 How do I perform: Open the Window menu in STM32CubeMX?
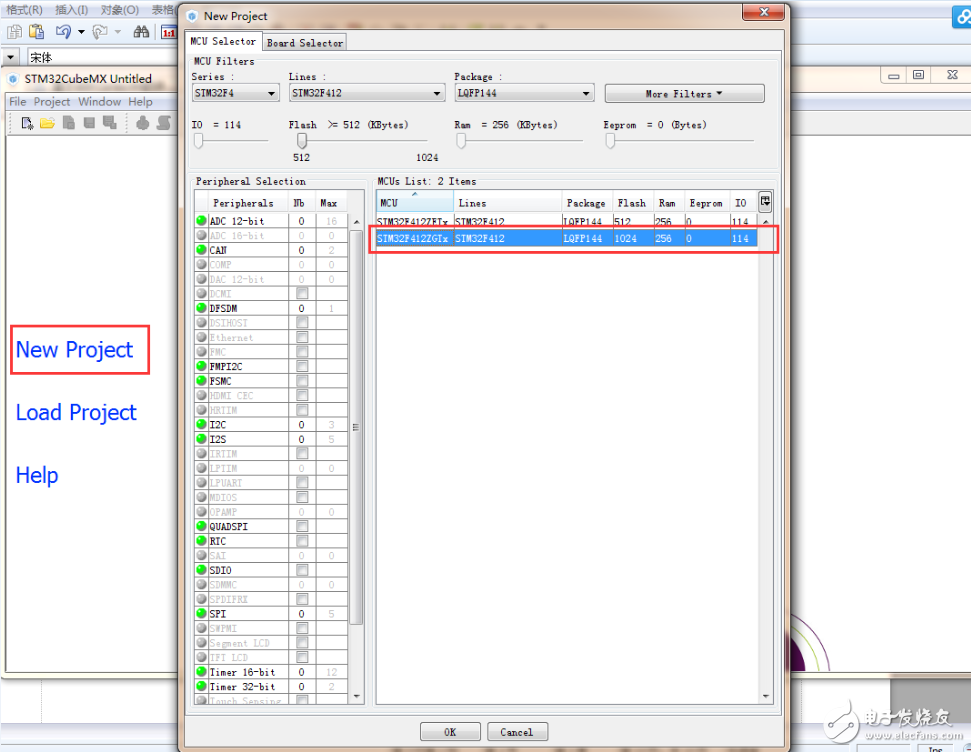100,102
